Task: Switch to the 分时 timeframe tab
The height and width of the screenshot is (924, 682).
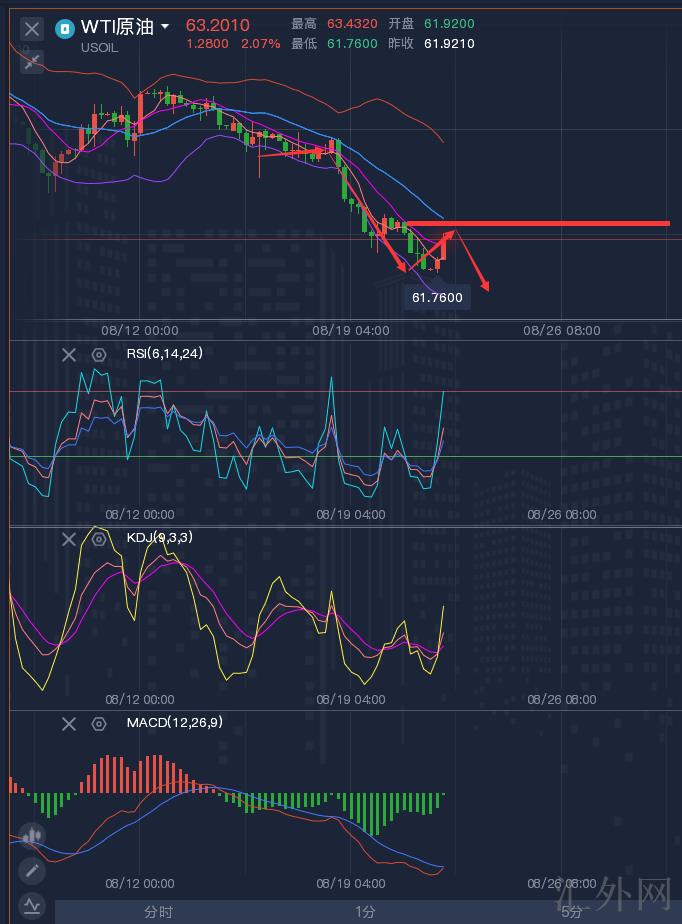Action: [159, 912]
